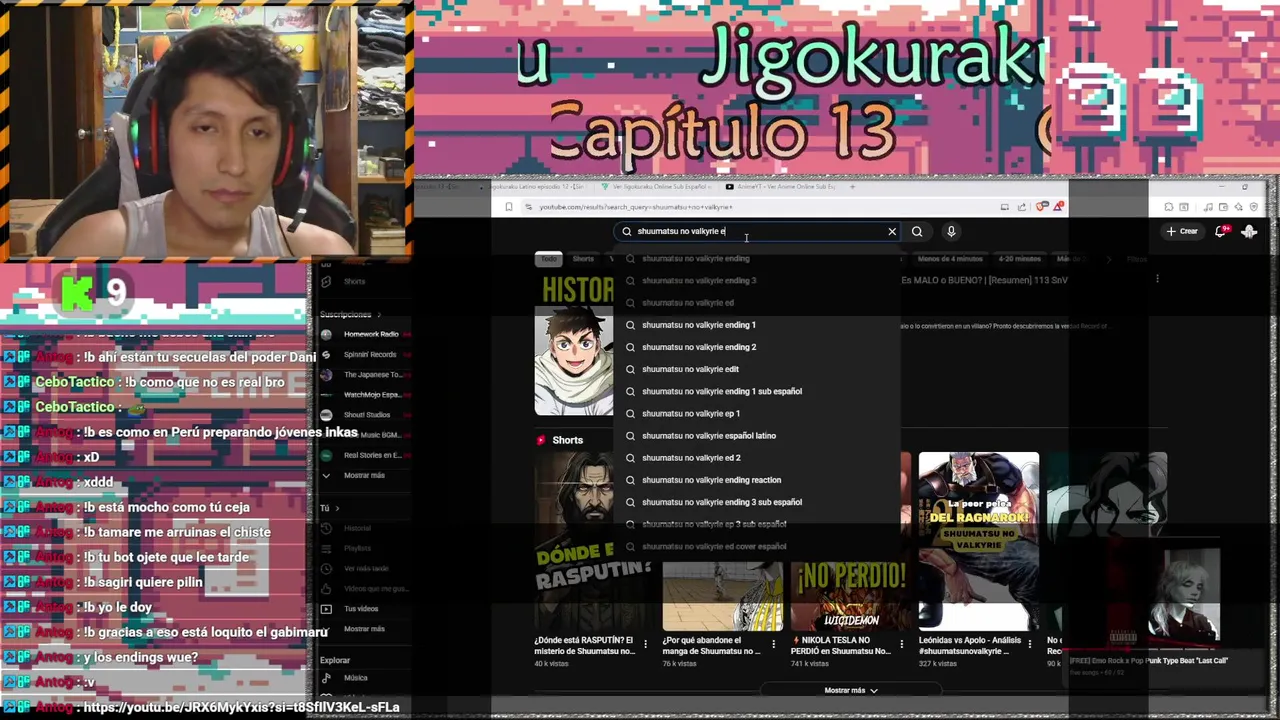Image resolution: width=1280 pixels, height=720 pixels.
Task: Select suggestion 'shuumatsu no valkyrie ep 1'
Action: [758, 413]
